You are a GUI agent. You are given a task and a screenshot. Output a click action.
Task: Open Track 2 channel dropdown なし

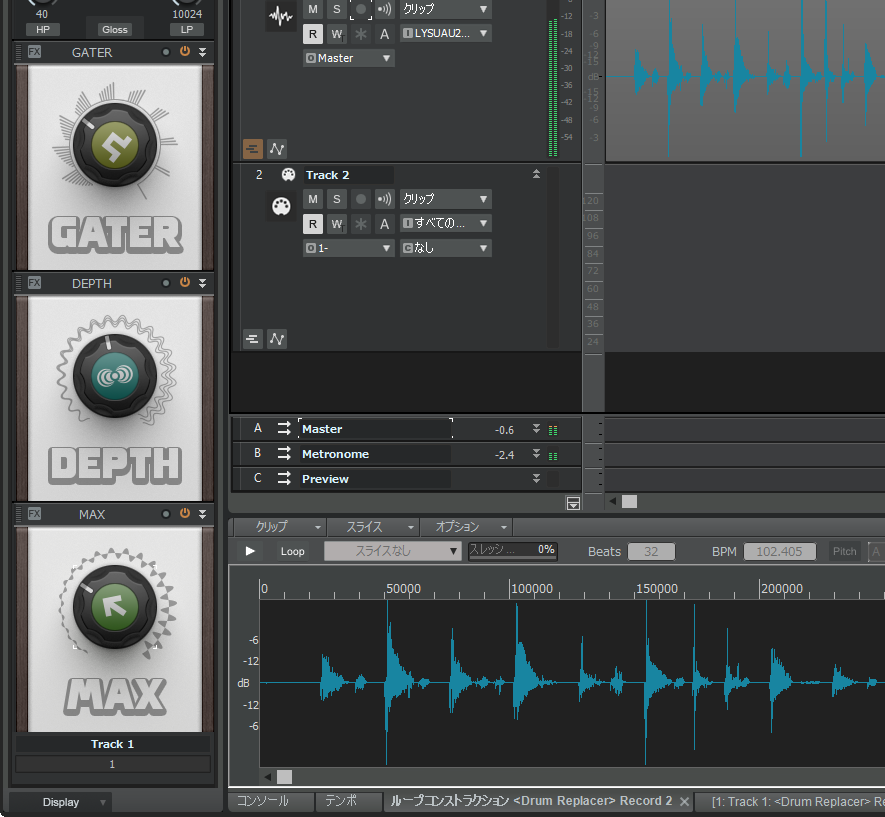[445, 248]
